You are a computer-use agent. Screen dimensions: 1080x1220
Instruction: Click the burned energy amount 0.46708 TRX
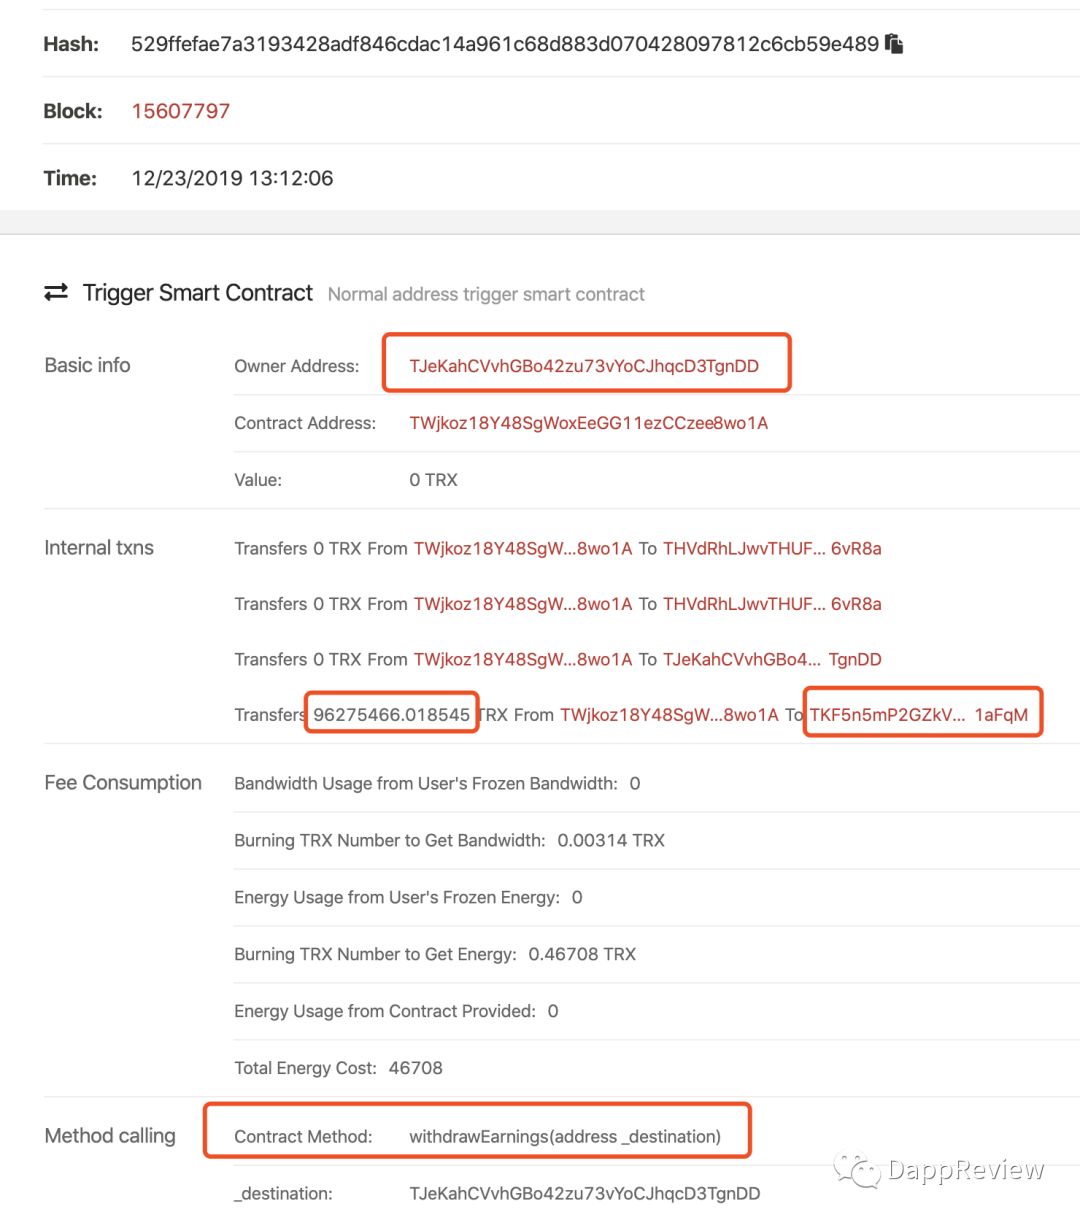pyautogui.click(x=582, y=955)
